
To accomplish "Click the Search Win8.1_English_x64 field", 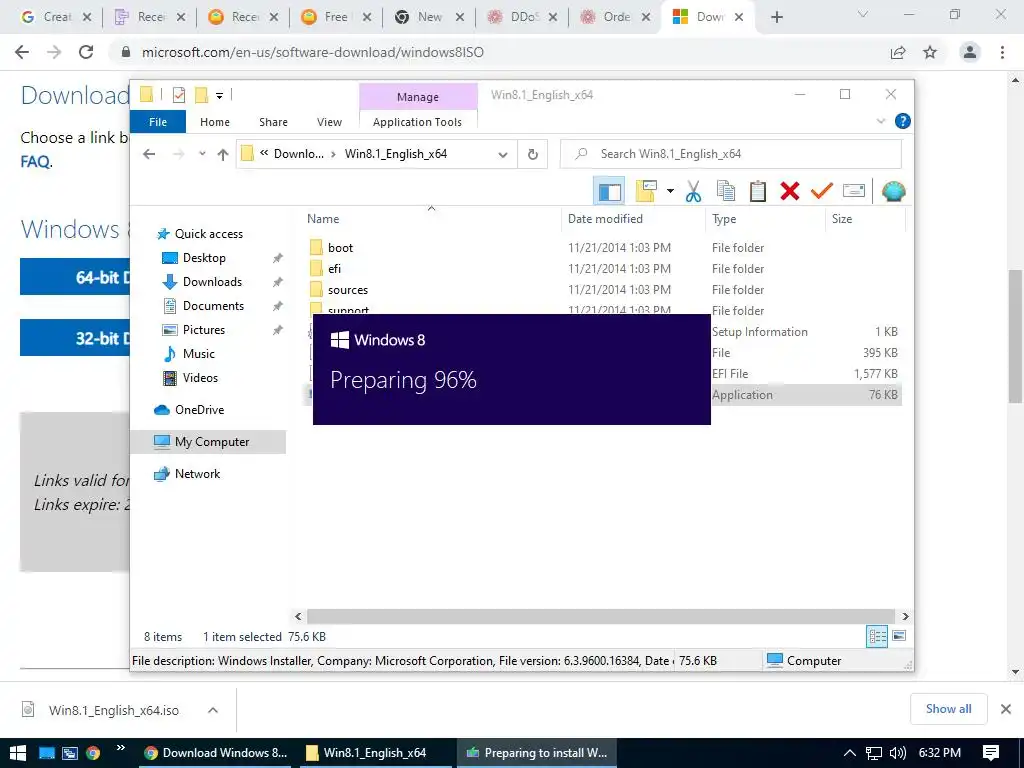I will coord(731,154).
